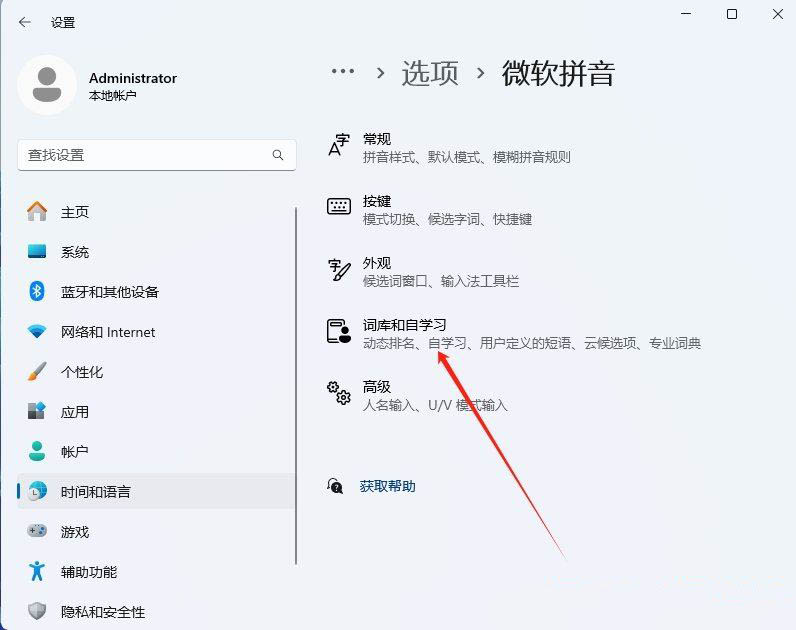Click 候选词窗口、输入法工具栏 description
796x630 pixels.
tap(441, 281)
